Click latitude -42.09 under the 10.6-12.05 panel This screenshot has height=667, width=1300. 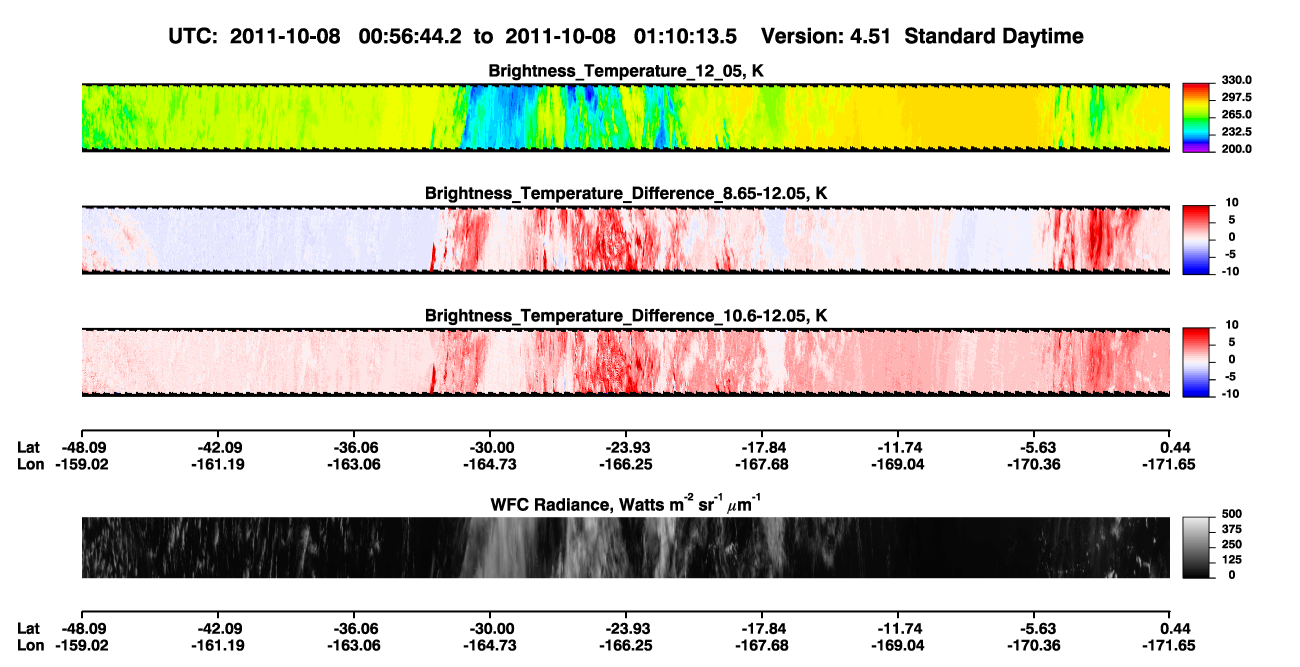coord(217,448)
